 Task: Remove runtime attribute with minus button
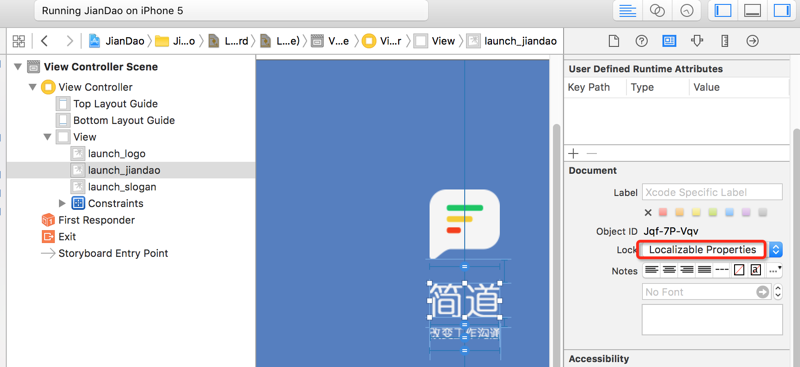click(591, 154)
